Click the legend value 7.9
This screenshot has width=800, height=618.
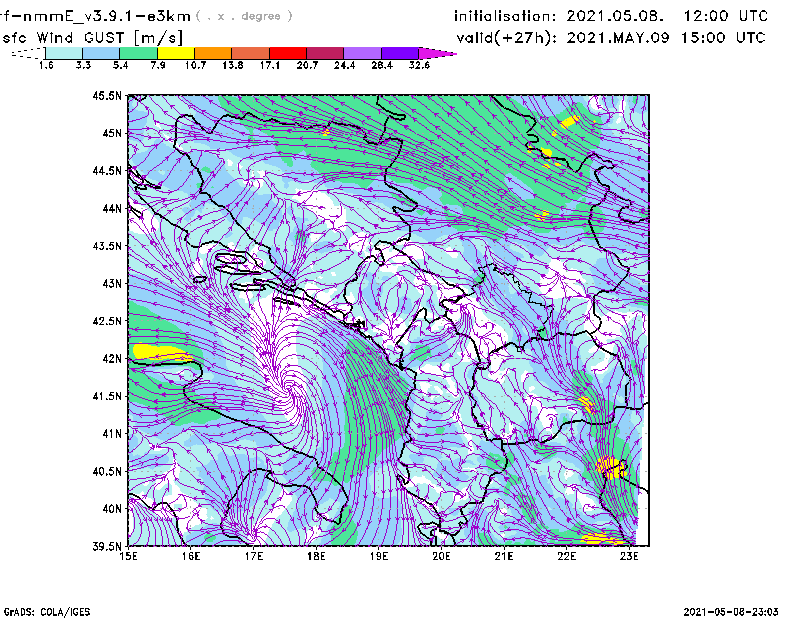tap(158, 65)
